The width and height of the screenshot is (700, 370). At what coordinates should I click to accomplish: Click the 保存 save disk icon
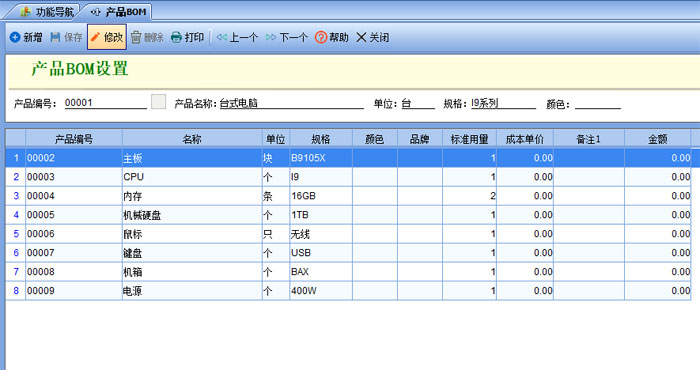tap(55, 37)
